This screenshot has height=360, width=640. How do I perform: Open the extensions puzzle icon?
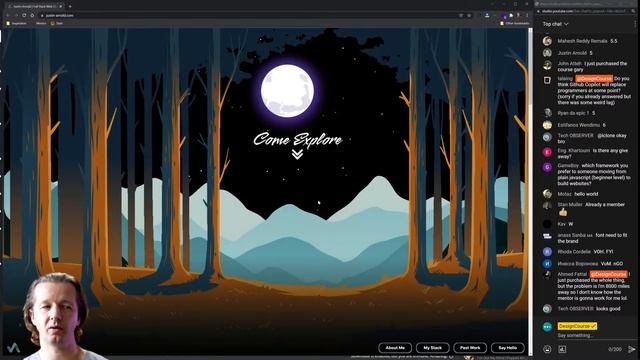511,16
